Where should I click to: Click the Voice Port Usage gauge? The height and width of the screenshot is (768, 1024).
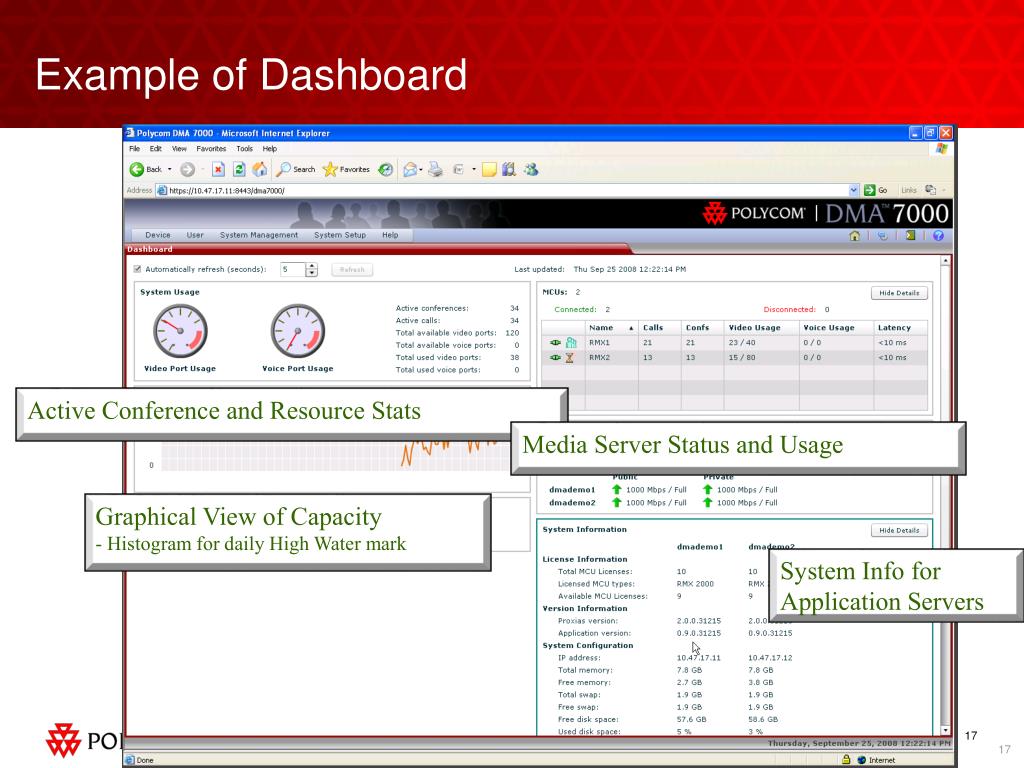coord(298,331)
